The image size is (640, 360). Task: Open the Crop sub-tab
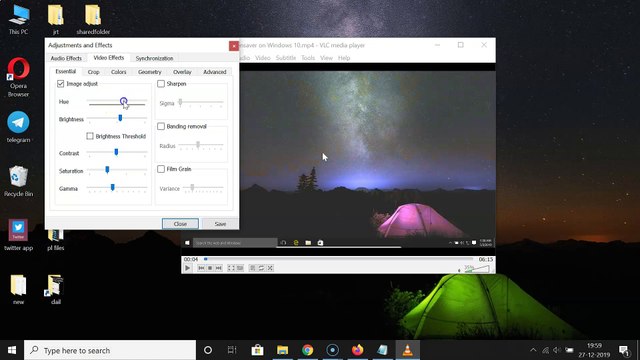[93, 72]
